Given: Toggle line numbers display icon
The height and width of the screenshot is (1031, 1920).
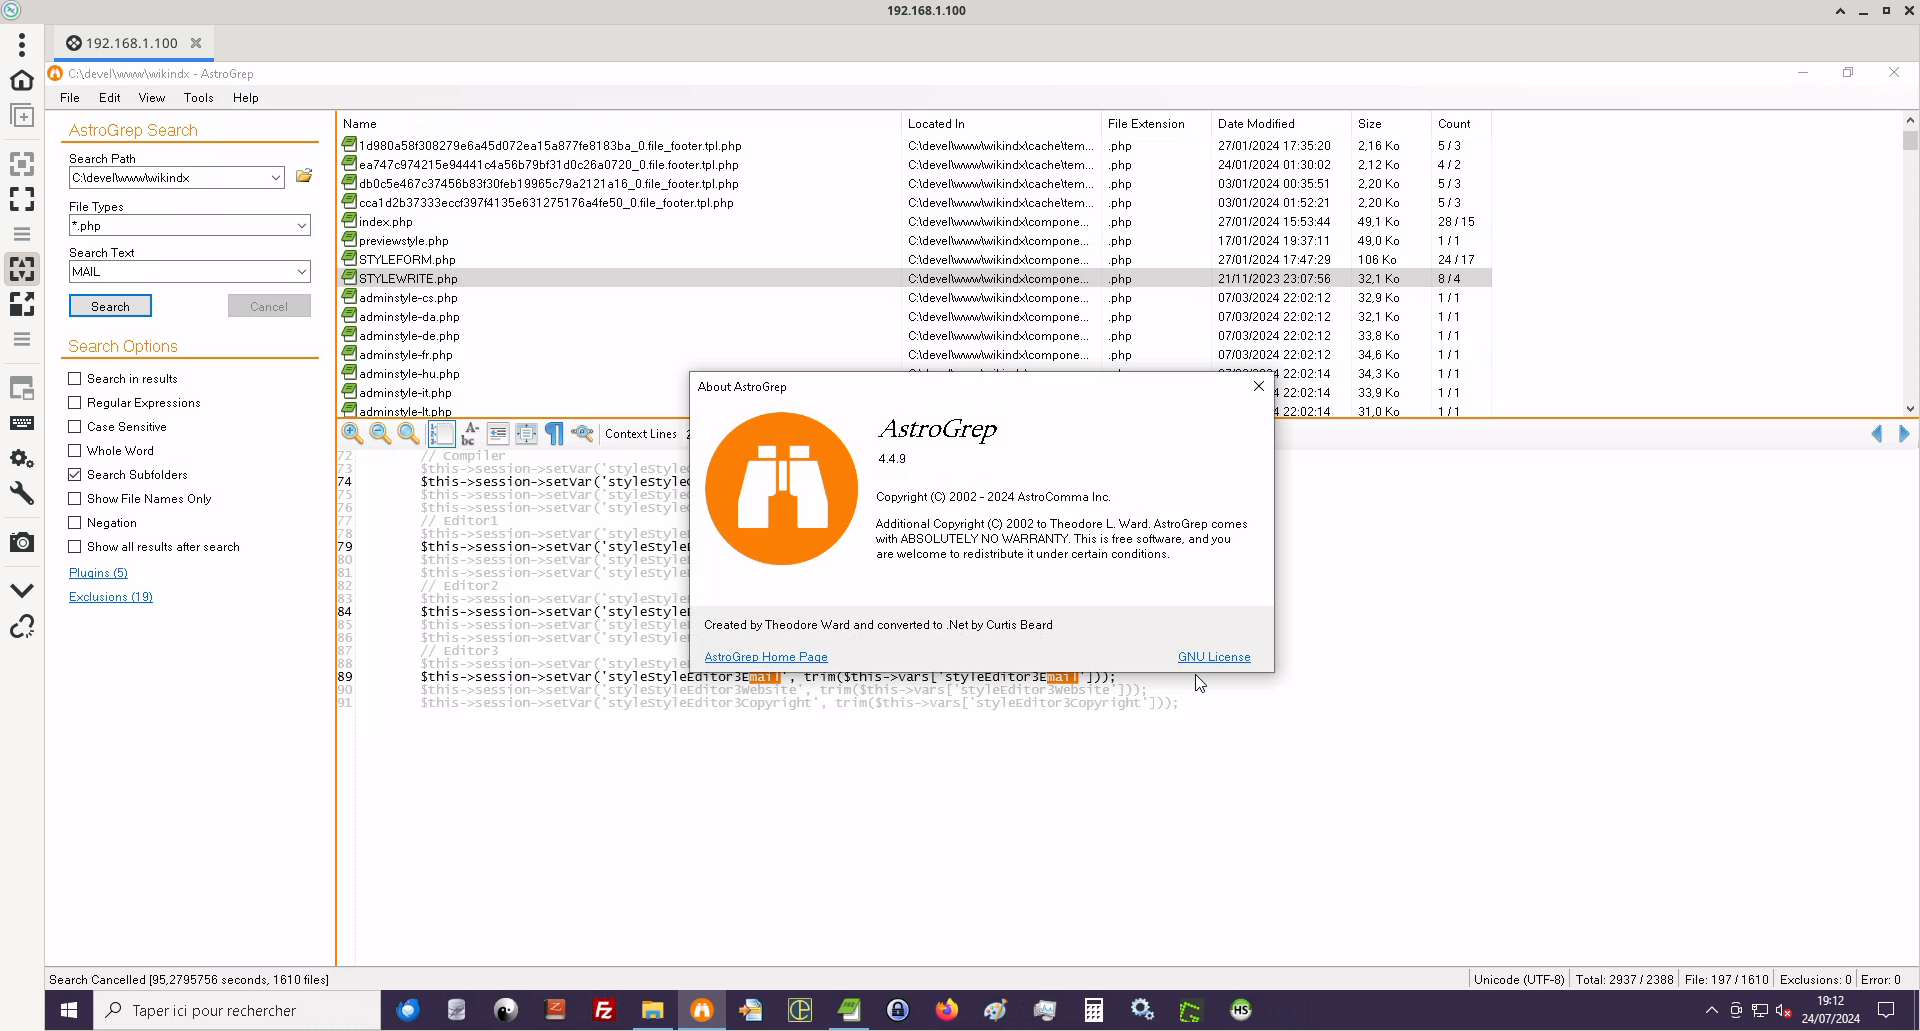Looking at the screenshot, I should point(441,433).
